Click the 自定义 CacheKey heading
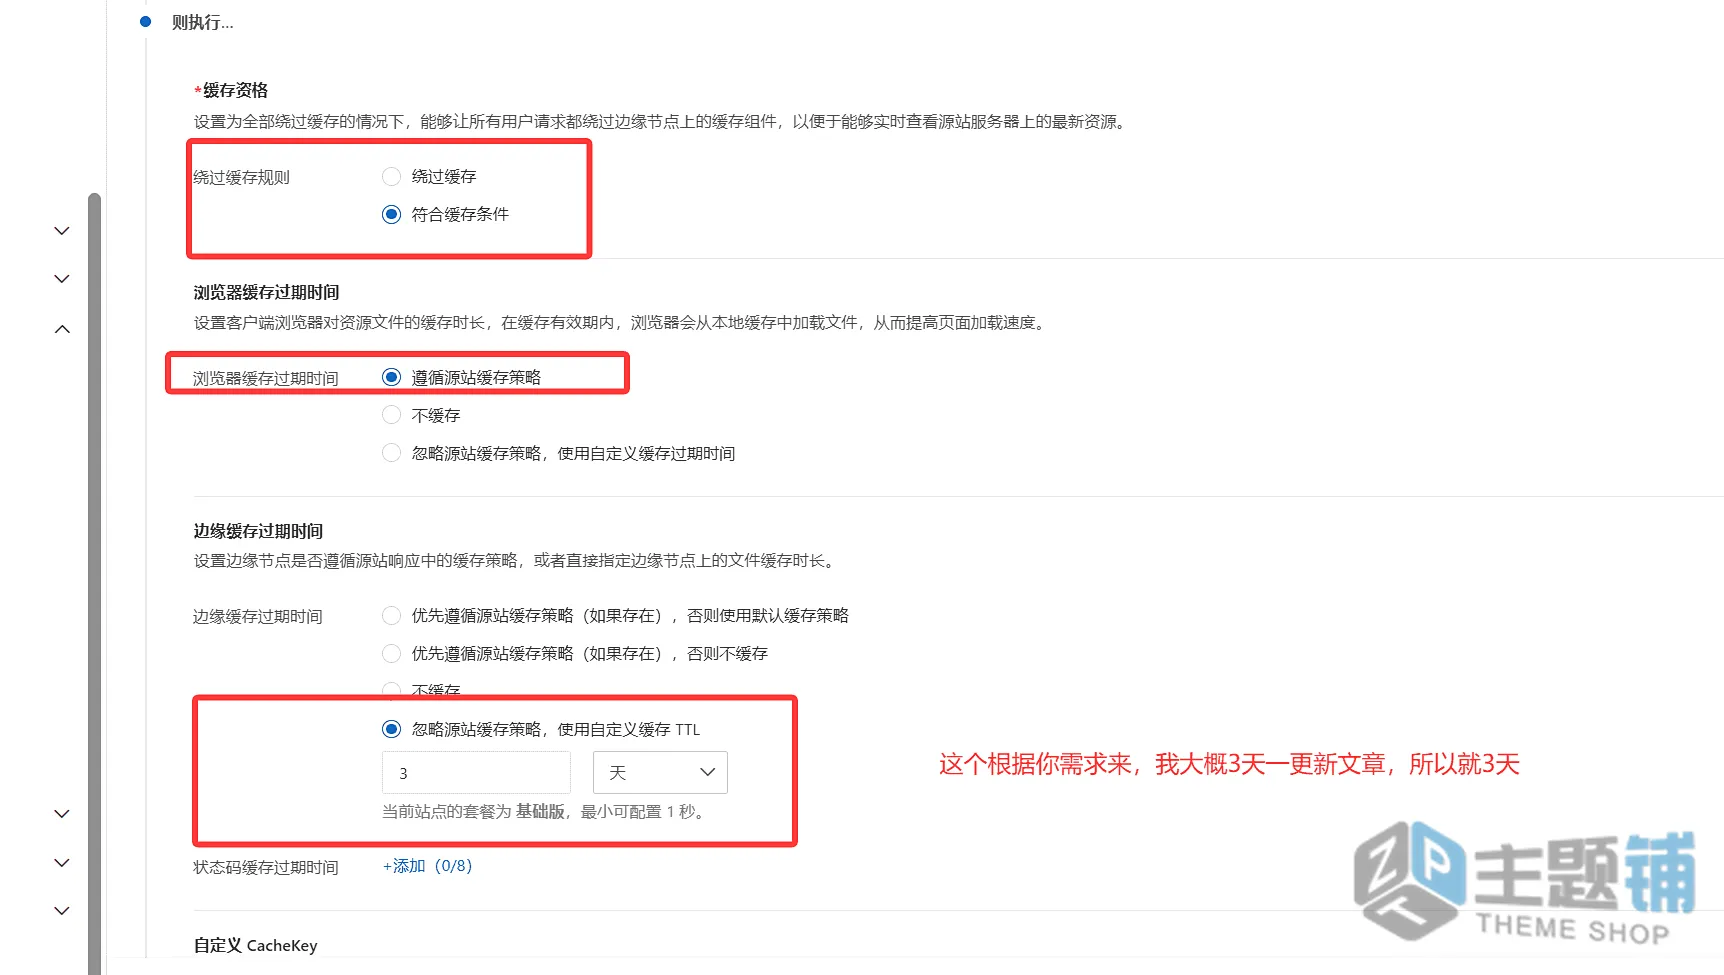The image size is (1724, 975). coord(255,945)
